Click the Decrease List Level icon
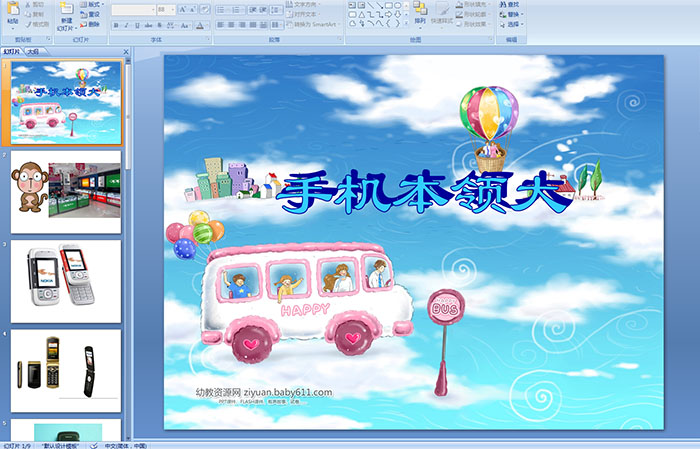700x449 pixels. pos(253,10)
